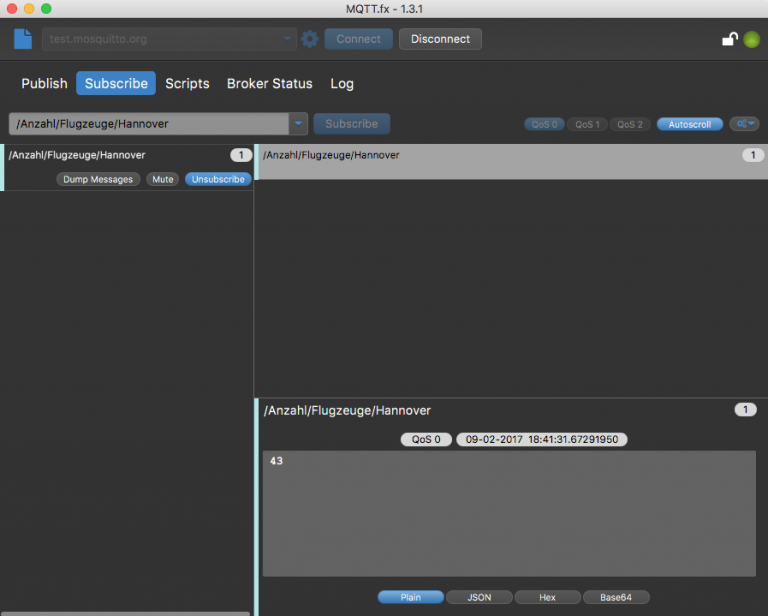Switch payload view to Hex
The width and height of the screenshot is (768, 616).
[x=547, y=597]
